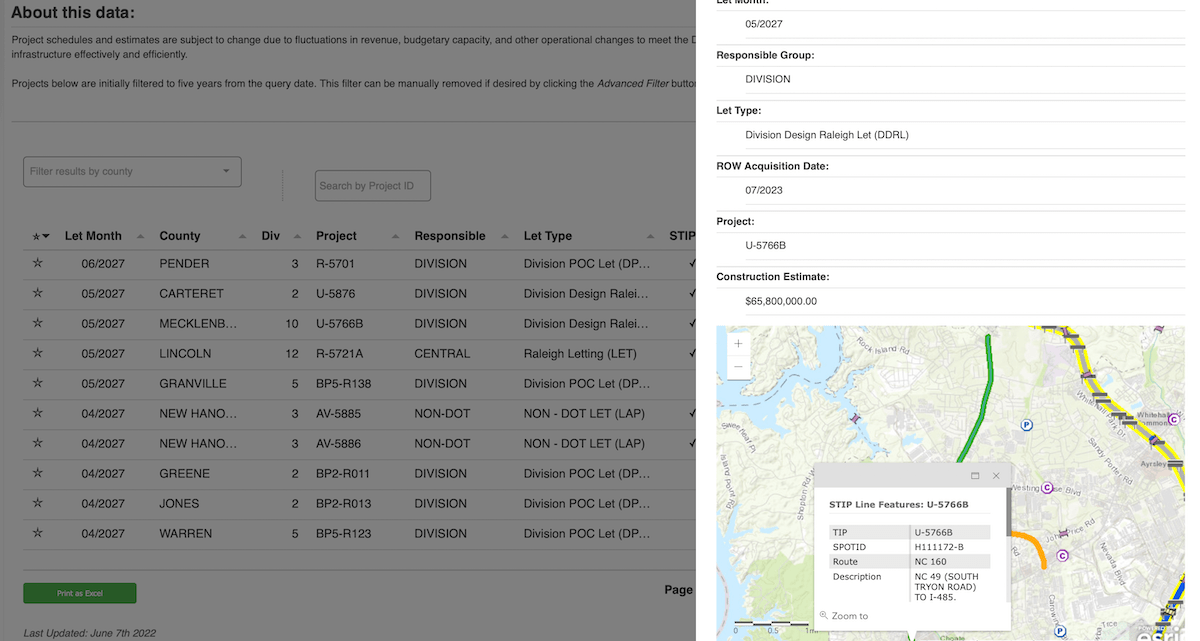
Task: Click the parking marker near Sandy Porter Rd
Action: pyautogui.click(x=1026, y=425)
